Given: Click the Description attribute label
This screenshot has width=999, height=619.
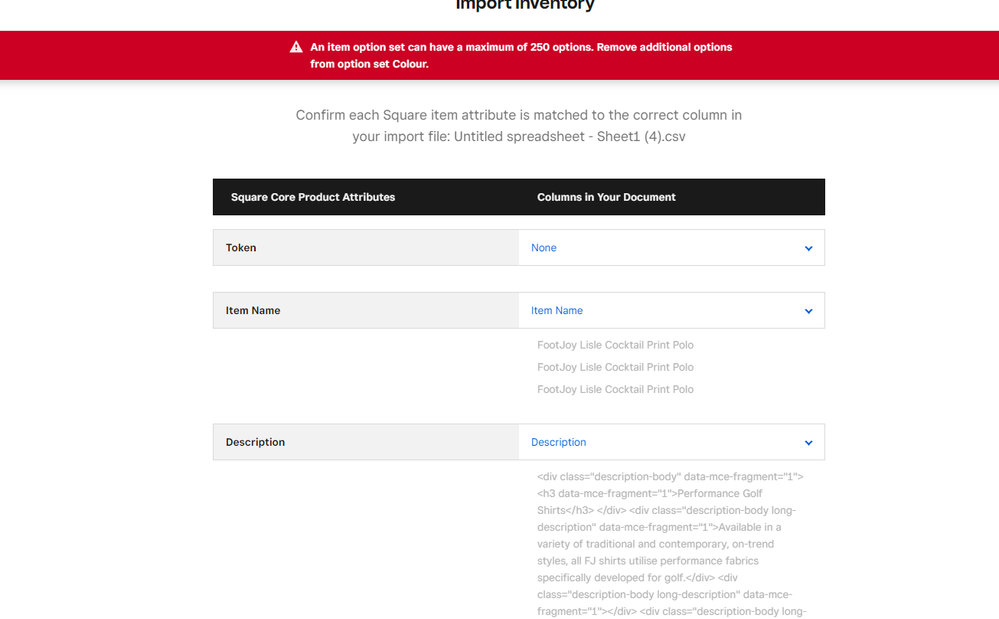Looking at the screenshot, I should [x=255, y=442].
